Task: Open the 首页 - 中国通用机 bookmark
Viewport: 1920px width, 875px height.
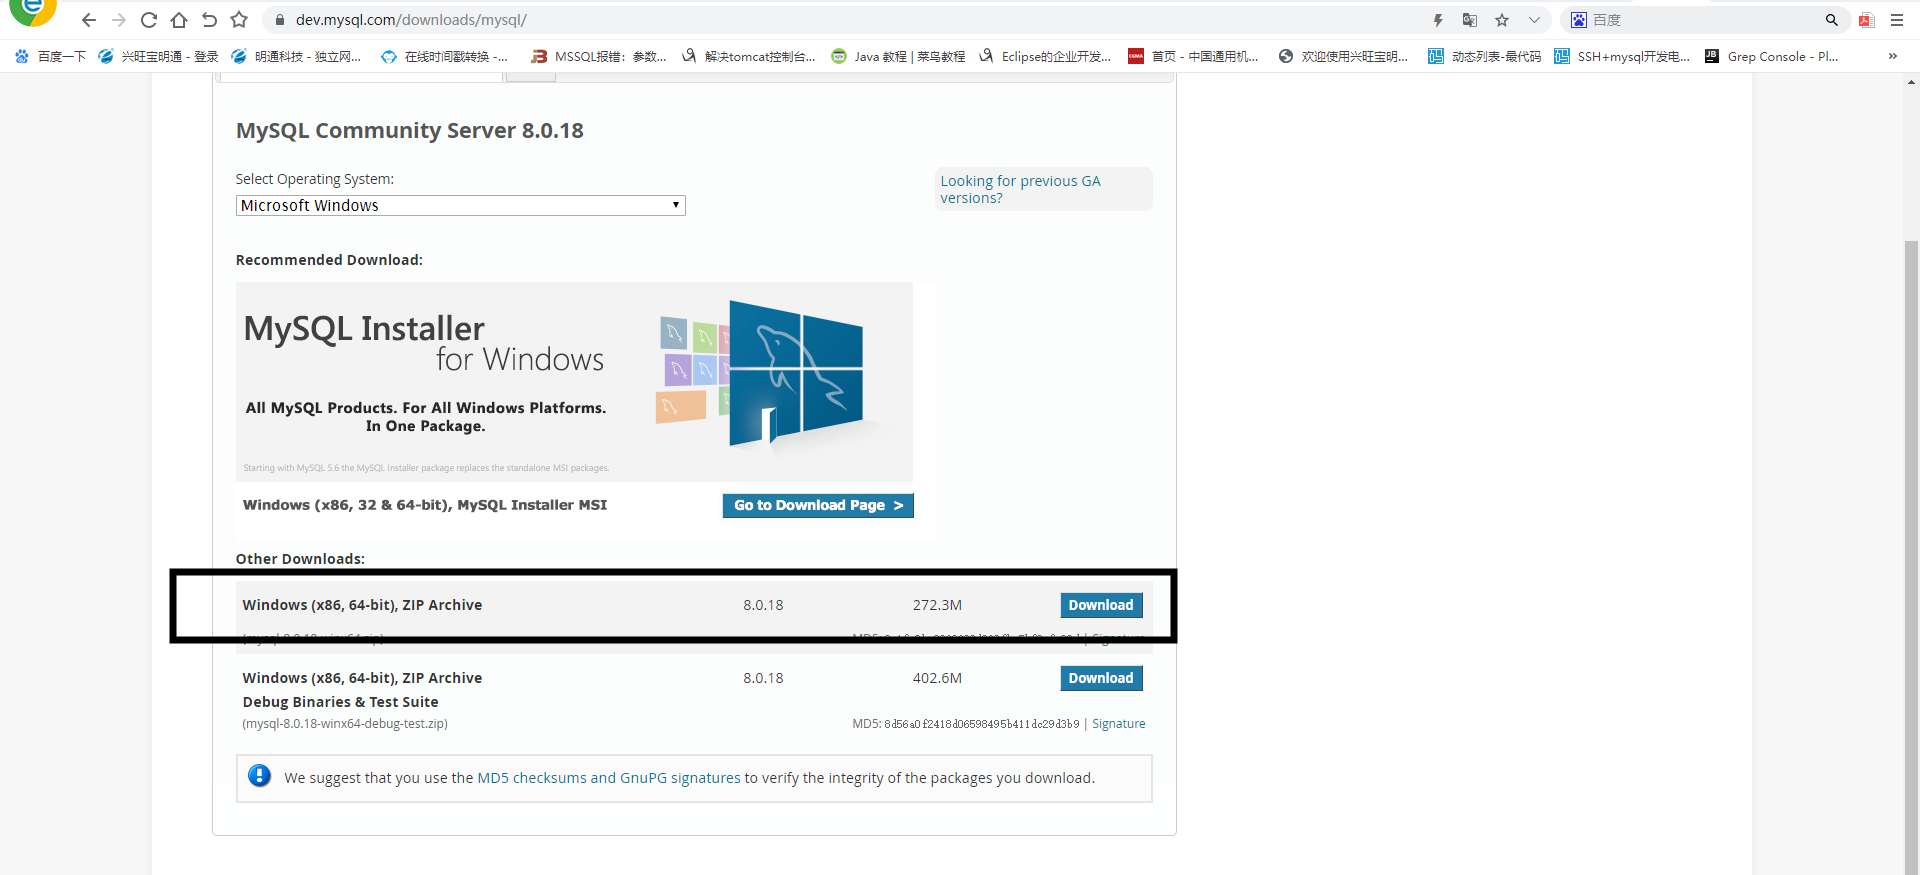Action: pos(1193,56)
